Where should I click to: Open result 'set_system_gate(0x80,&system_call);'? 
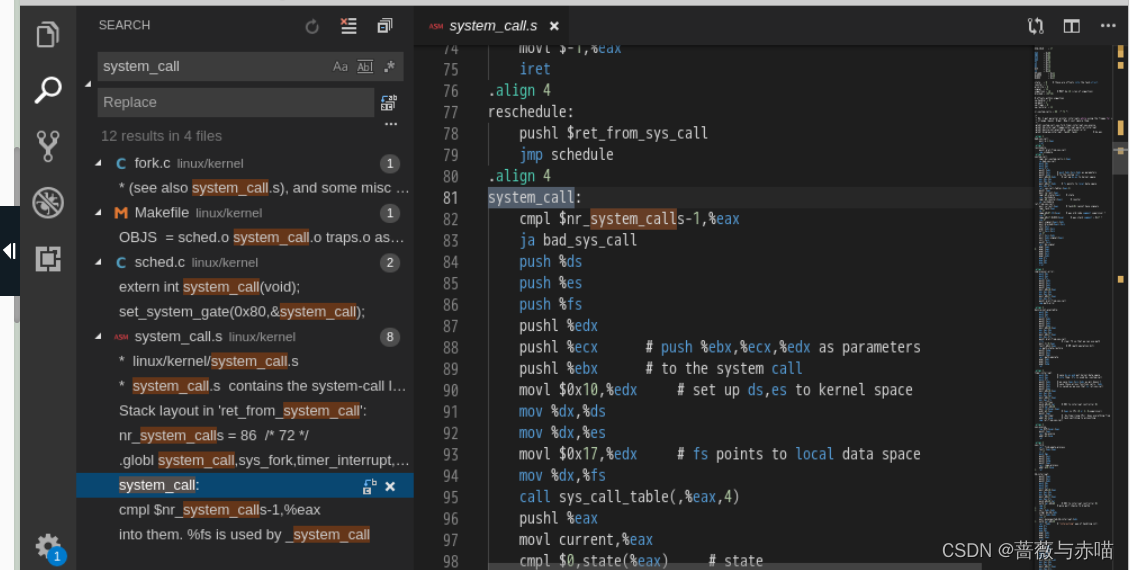coord(245,312)
